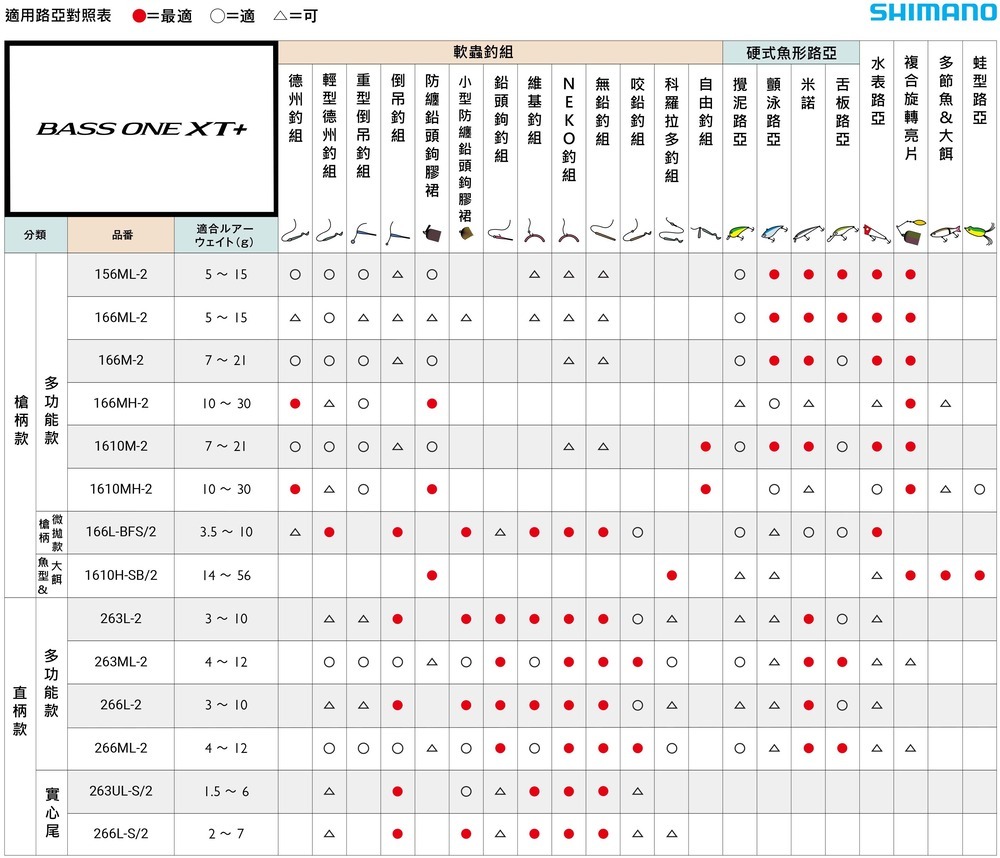Click the topwater pencil lure icon
The height and width of the screenshot is (858, 1000).
pos(876,233)
